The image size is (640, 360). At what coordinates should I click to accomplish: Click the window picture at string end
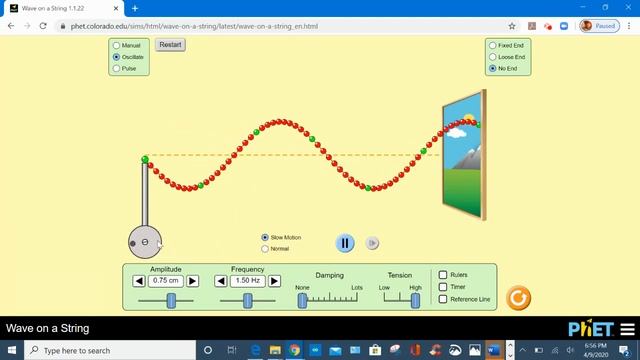pos(464,155)
